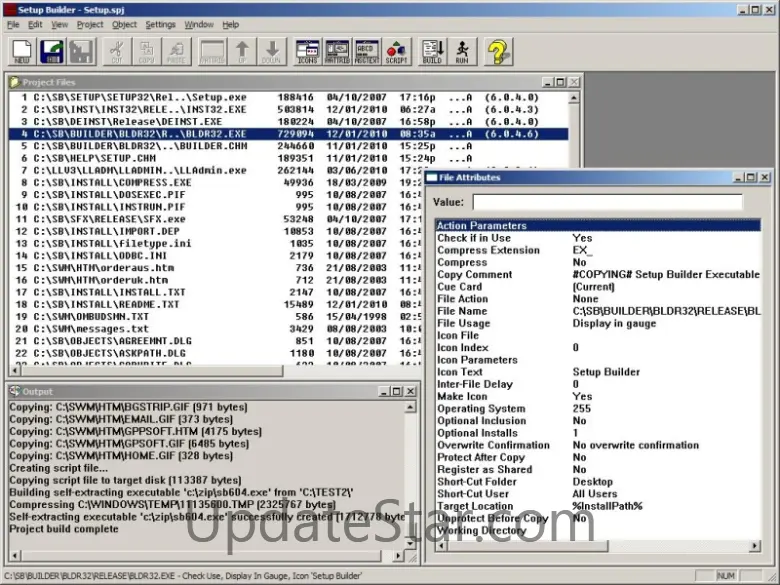Select the Action Parameters header row

(x=598, y=226)
